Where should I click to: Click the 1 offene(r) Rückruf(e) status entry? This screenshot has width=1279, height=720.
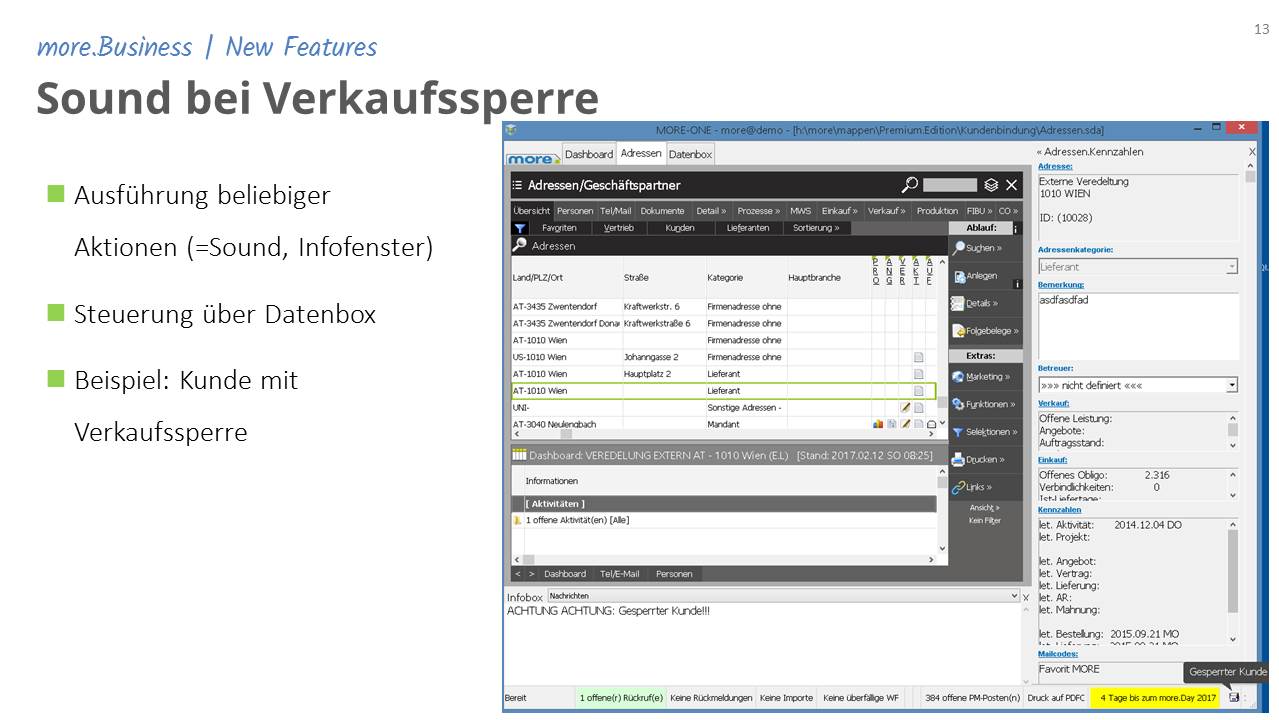(x=621, y=698)
